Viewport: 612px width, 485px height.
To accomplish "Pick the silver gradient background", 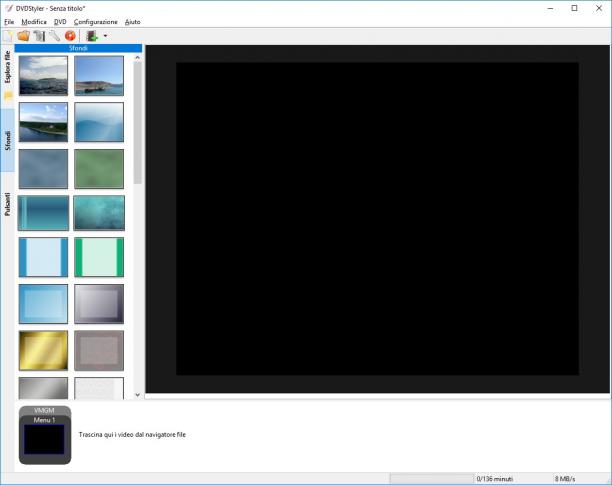I will (x=43, y=388).
